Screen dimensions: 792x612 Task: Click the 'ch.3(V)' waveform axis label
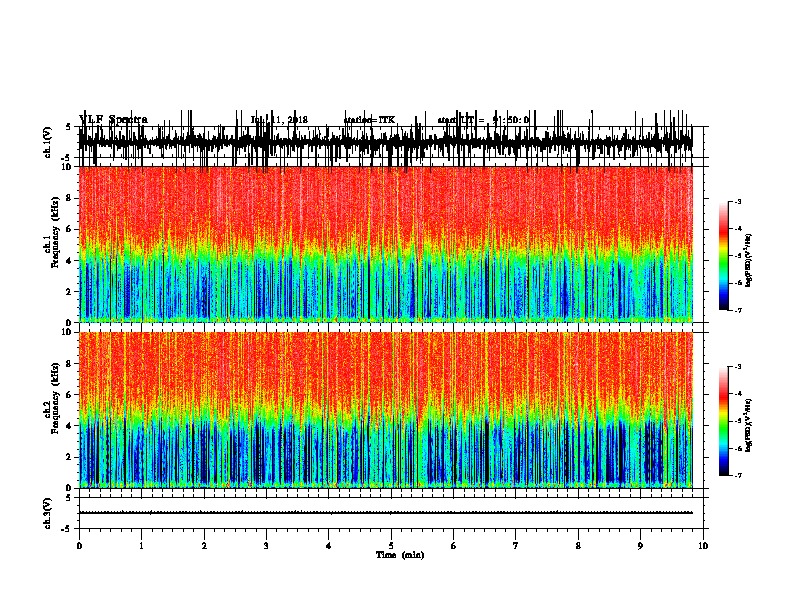pos(48,513)
